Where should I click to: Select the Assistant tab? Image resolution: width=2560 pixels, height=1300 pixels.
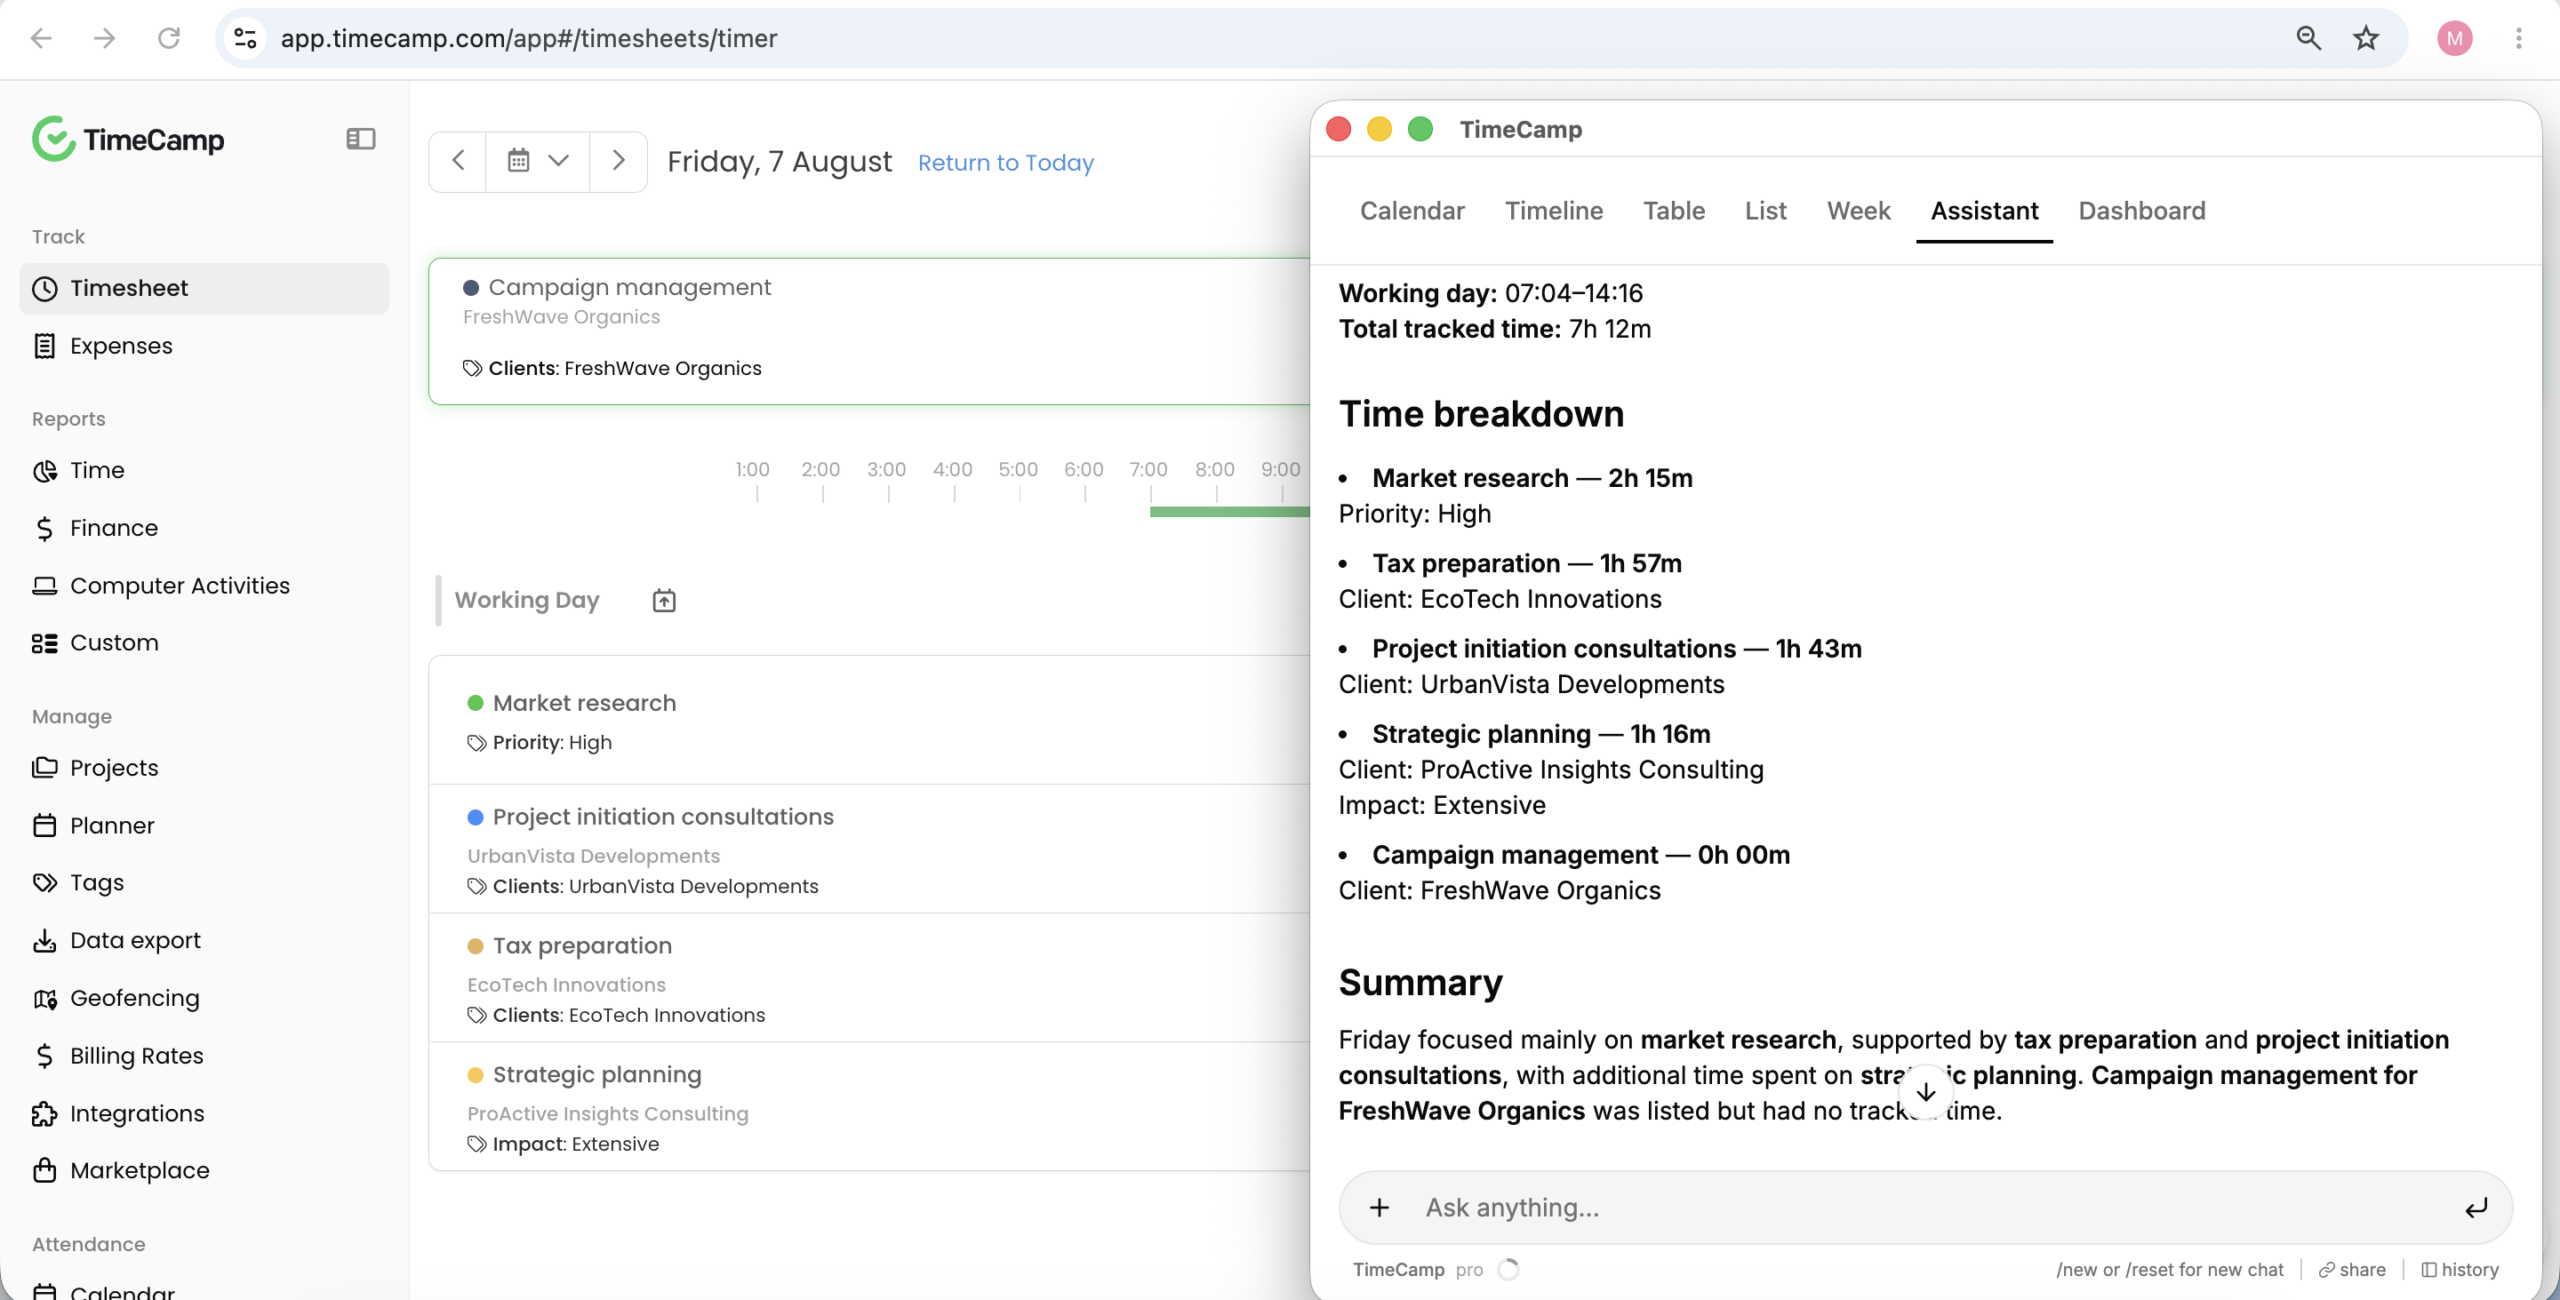point(1984,211)
